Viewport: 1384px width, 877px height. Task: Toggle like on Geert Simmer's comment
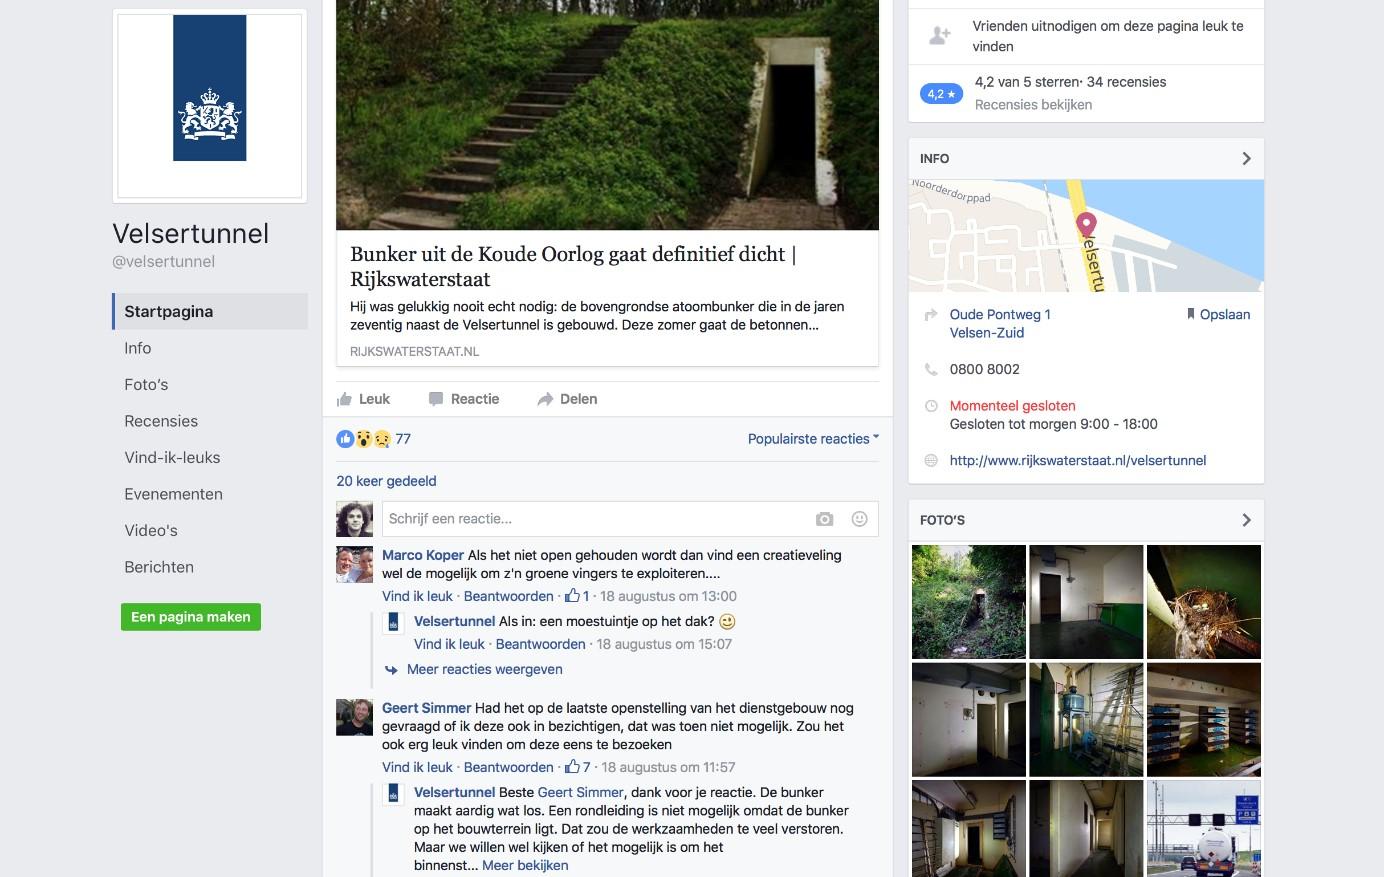[x=417, y=767]
